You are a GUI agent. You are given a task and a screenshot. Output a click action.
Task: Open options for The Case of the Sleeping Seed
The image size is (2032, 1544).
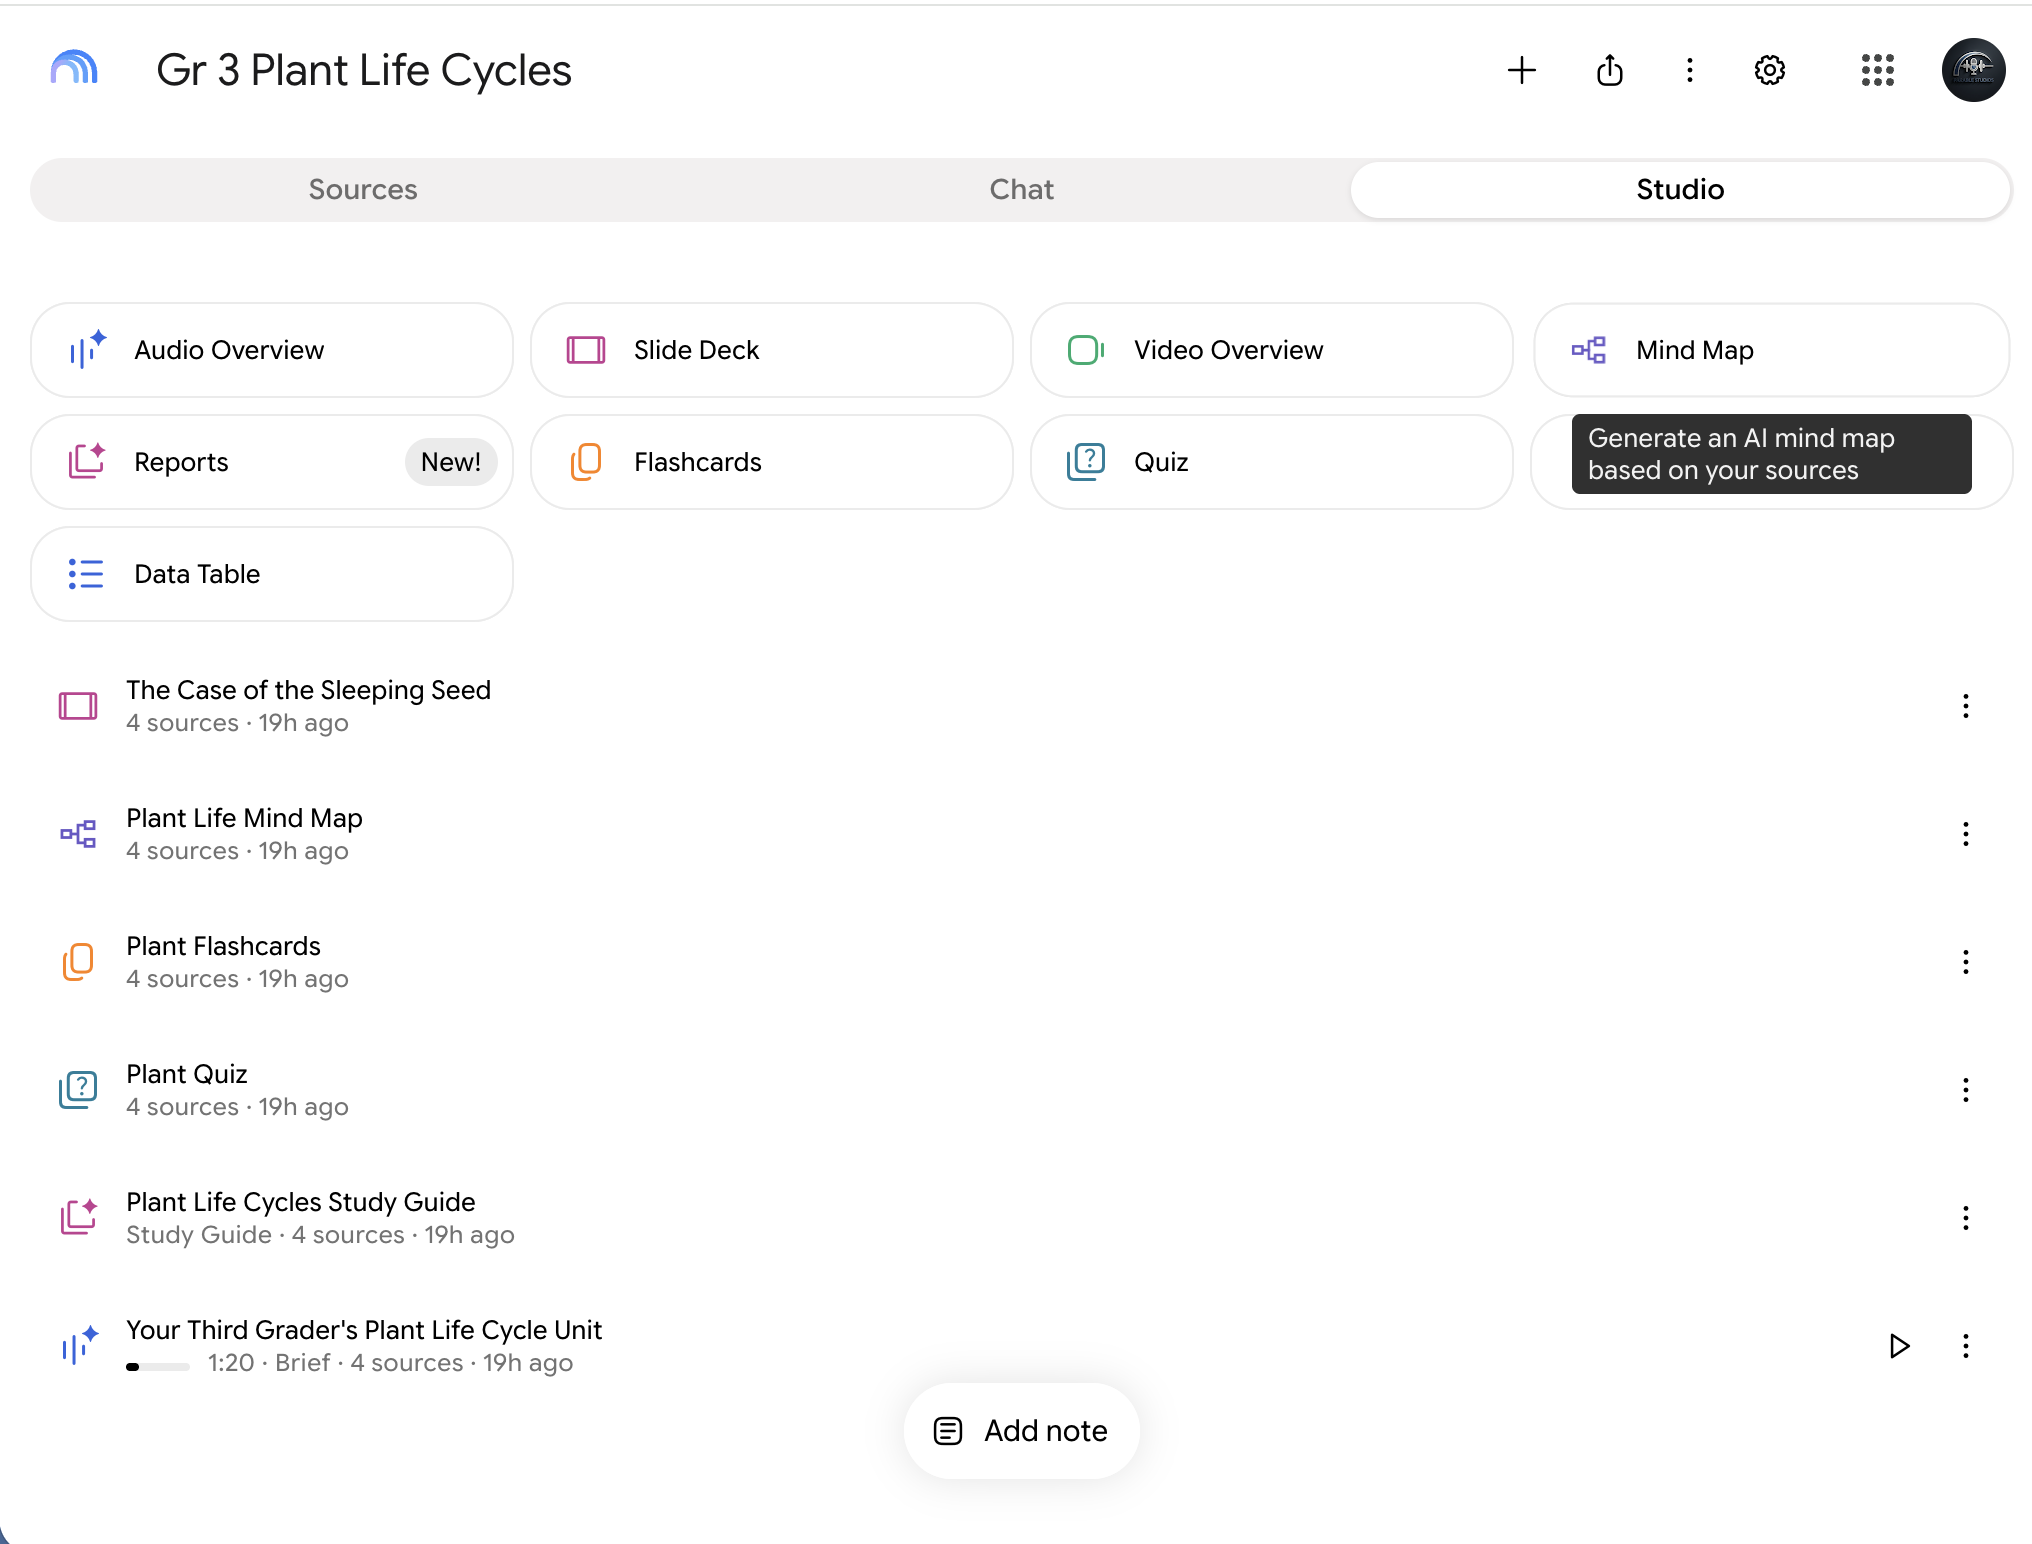1965,706
